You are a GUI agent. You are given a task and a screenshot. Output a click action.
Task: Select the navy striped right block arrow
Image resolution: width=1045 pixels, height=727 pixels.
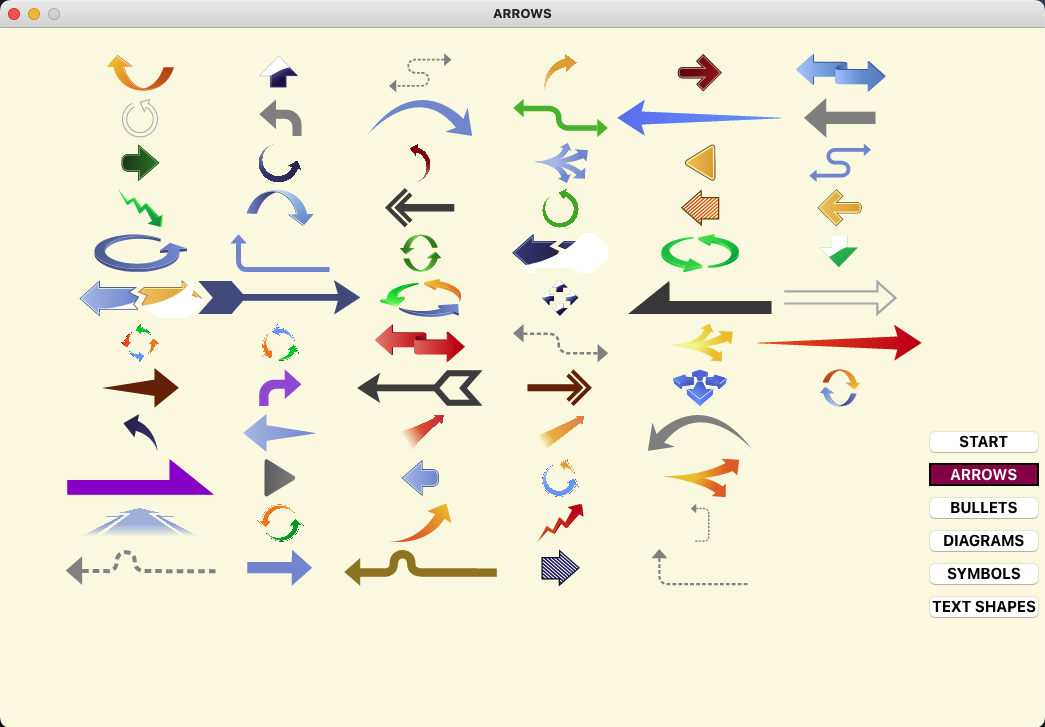[560, 568]
